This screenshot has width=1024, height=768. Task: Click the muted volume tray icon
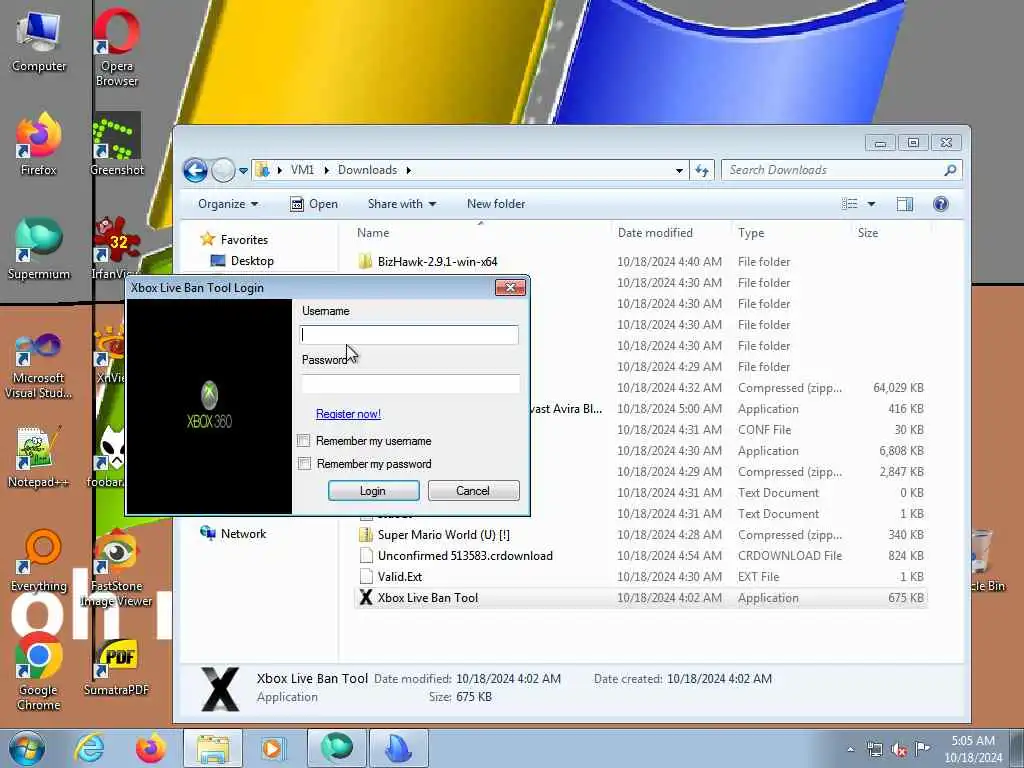(x=899, y=750)
